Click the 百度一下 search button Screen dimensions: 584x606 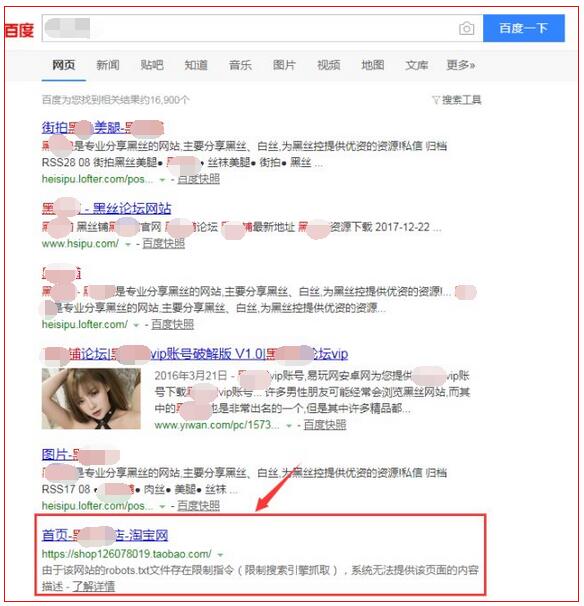[x=524, y=28]
